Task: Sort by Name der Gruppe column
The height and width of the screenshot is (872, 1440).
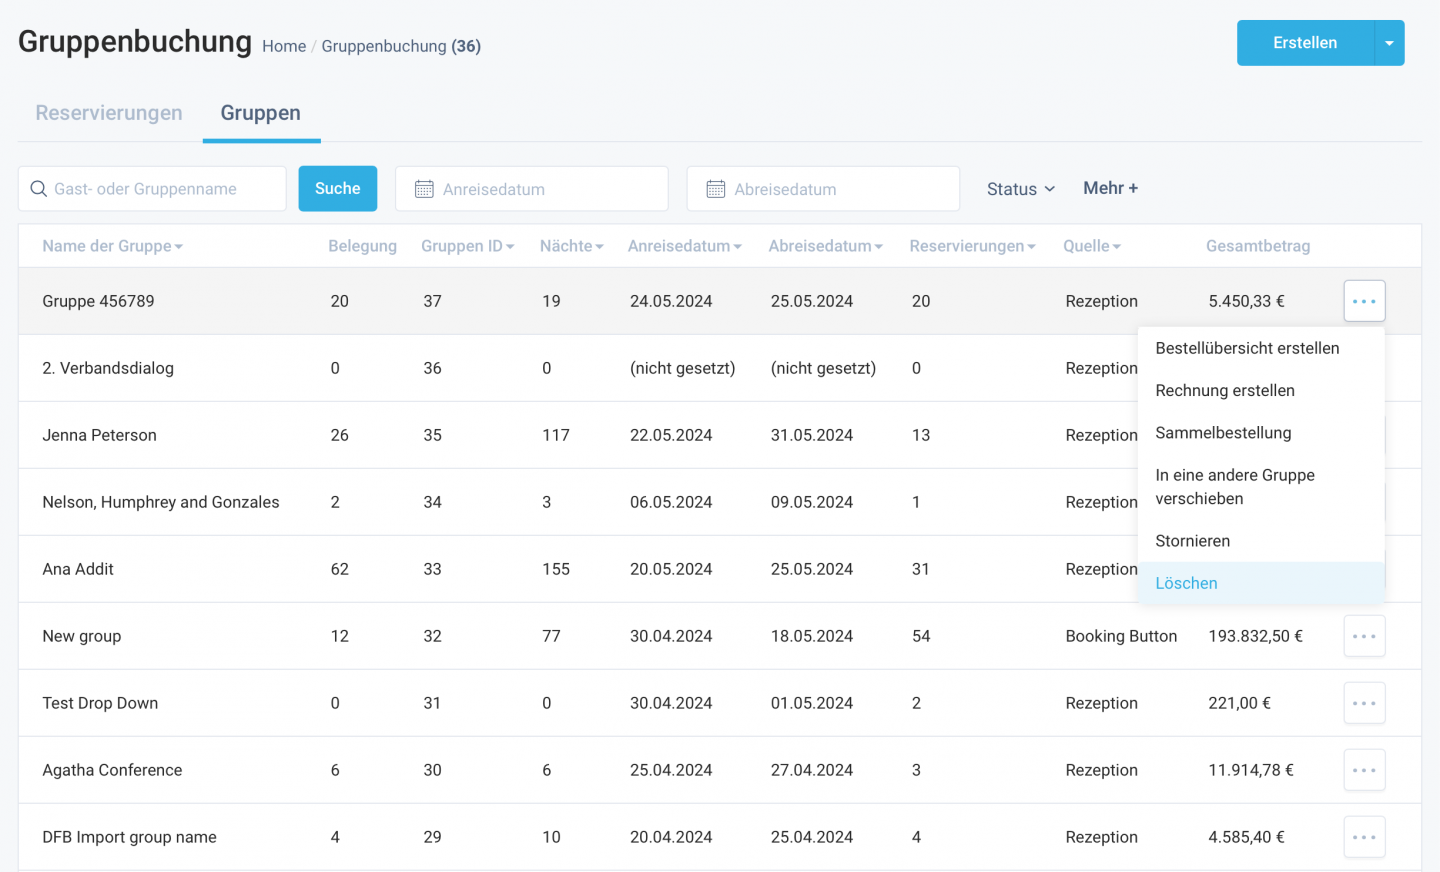Action: click(112, 246)
